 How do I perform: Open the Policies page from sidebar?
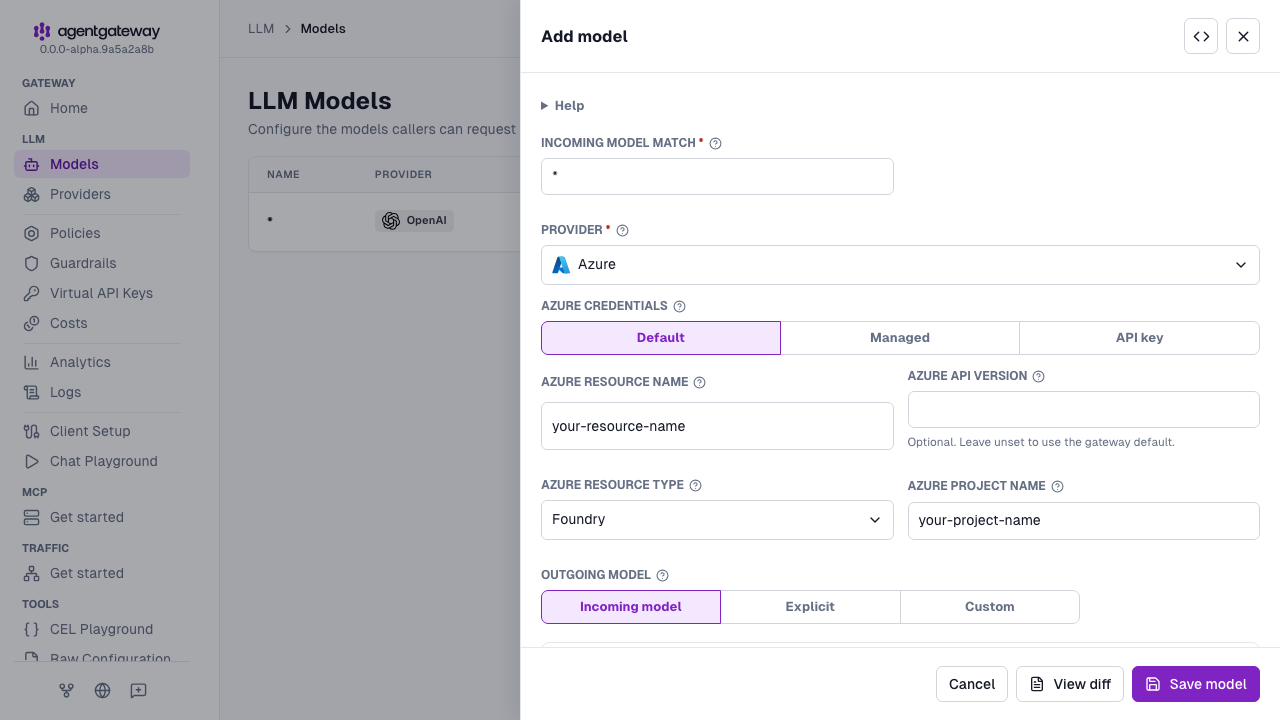click(x=102, y=233)
